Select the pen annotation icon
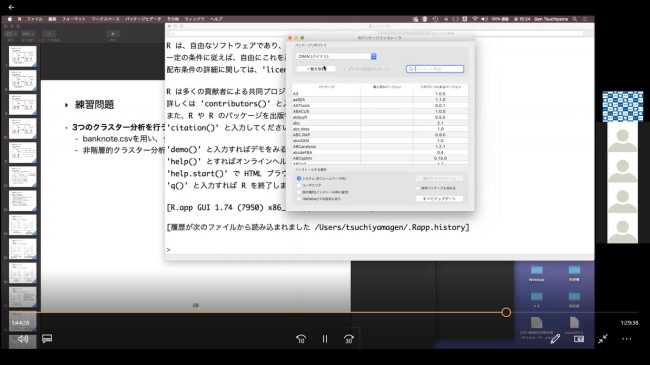The height and width of the screenshot is (365, 650). coord(555,339)
